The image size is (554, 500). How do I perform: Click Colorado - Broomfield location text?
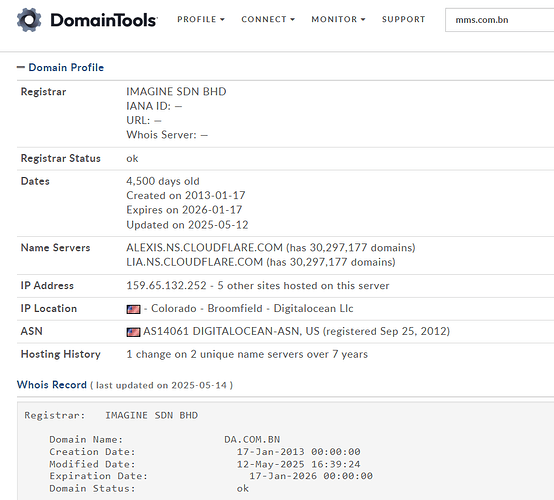tap(207, 308)
